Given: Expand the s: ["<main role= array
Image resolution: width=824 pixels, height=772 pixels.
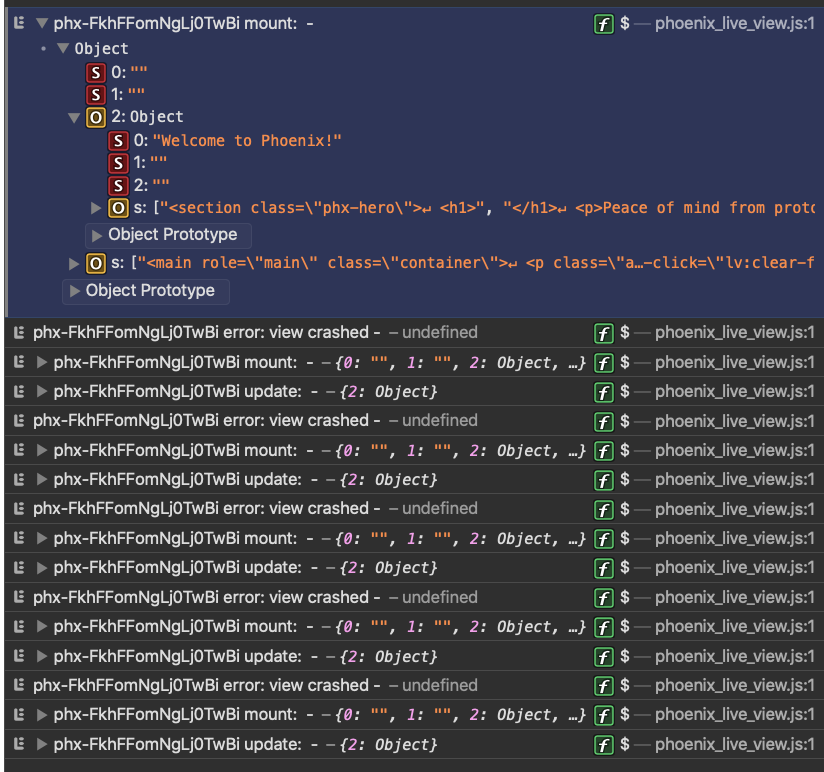Looking at the screenshot, I should pos(74,263).
